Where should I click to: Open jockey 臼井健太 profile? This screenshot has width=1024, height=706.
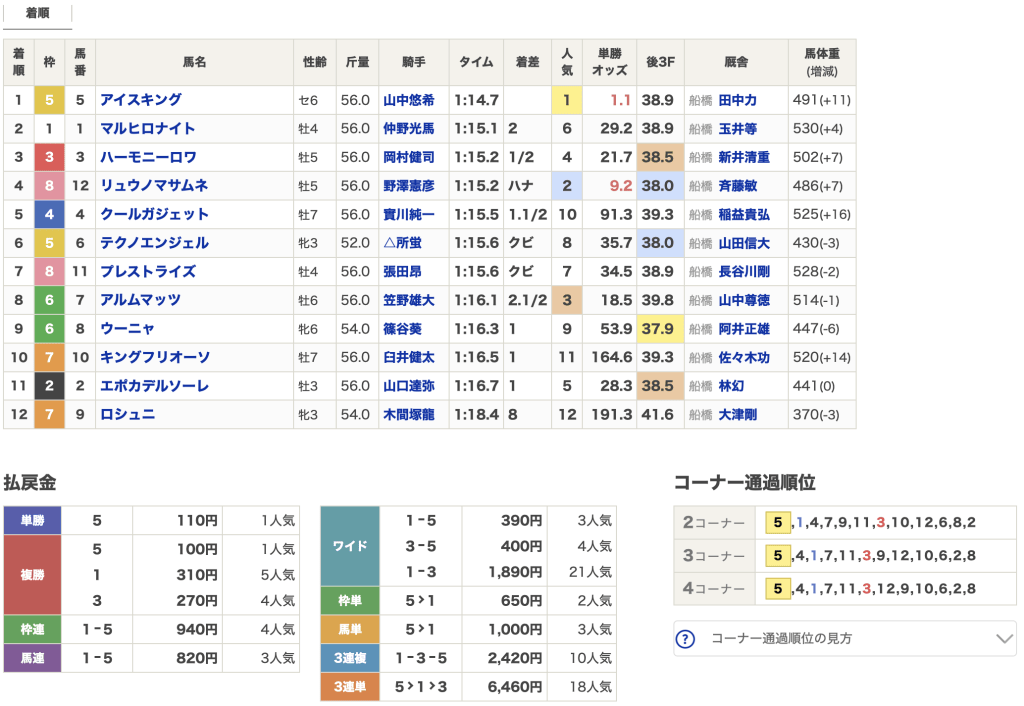pos(409,357)
